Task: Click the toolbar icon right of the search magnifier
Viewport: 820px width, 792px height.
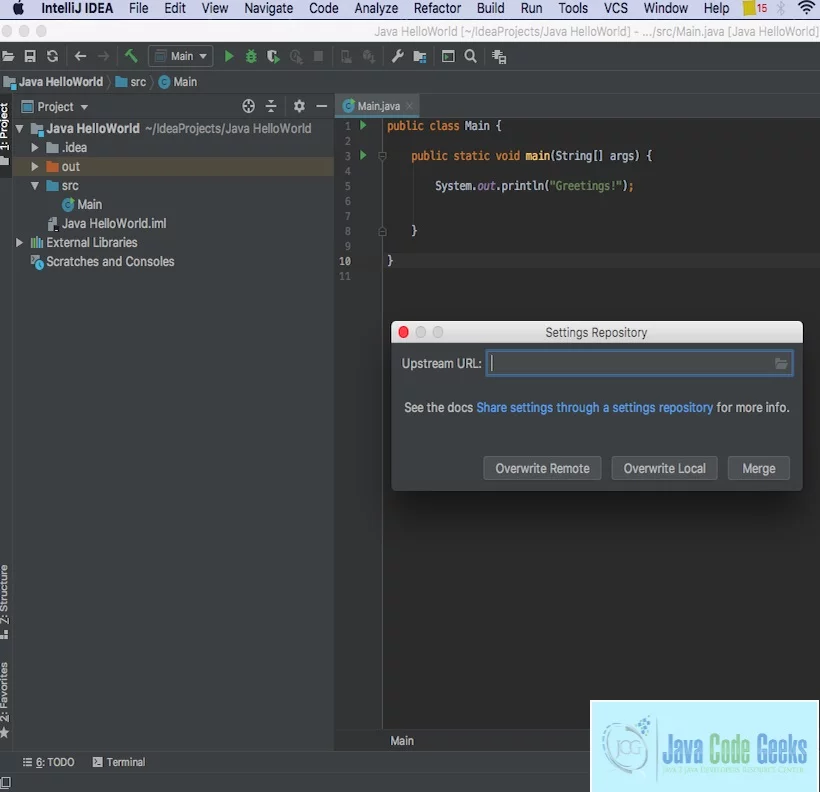Action: pos(499,56)
